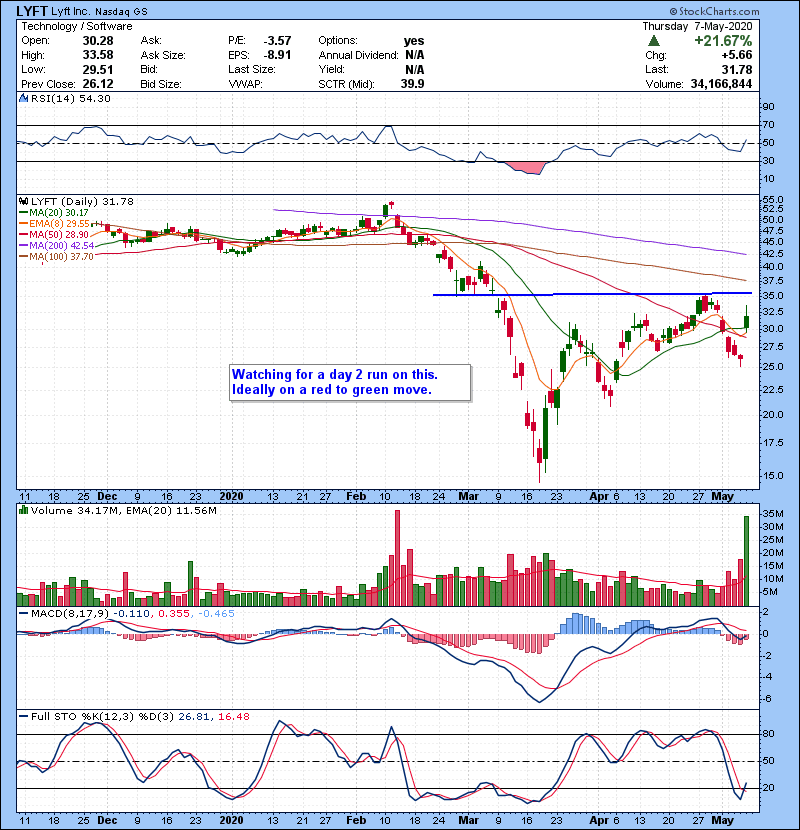
Task: Click the RSI(14) indicator icon
Action: 23,98
